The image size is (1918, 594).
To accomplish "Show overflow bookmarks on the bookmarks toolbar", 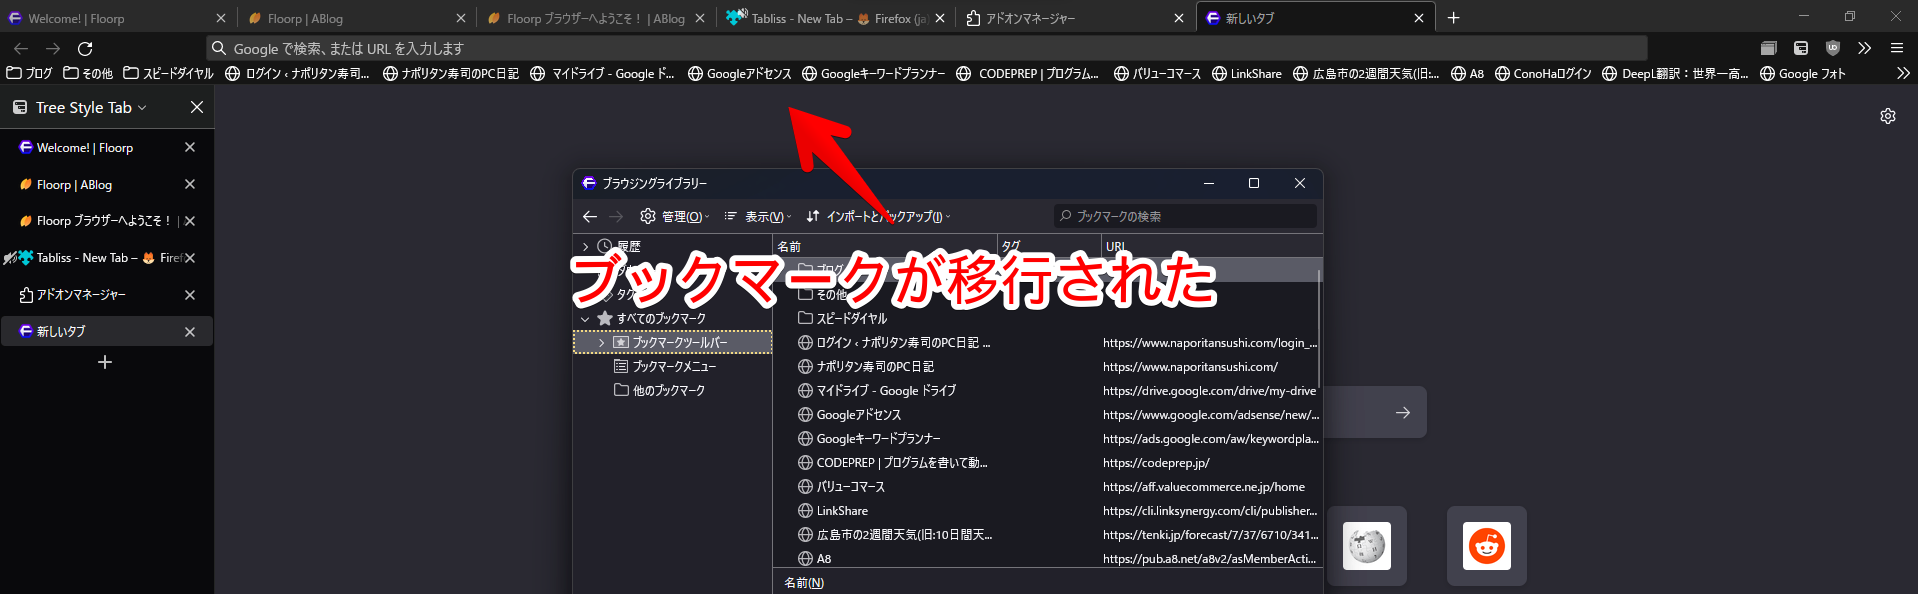I will coord(1903,73).
